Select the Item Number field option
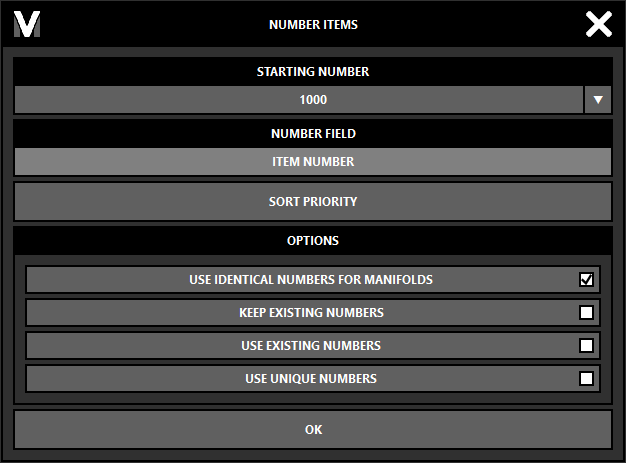Screen dimensions: 626x463 click(x=312, y=162)
